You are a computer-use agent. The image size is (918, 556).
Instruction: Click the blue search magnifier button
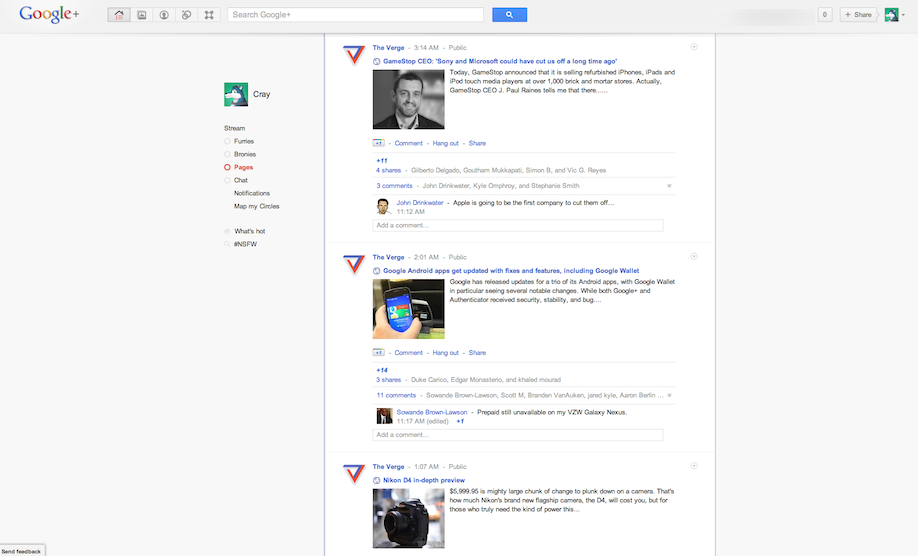(x=509, y=15)
